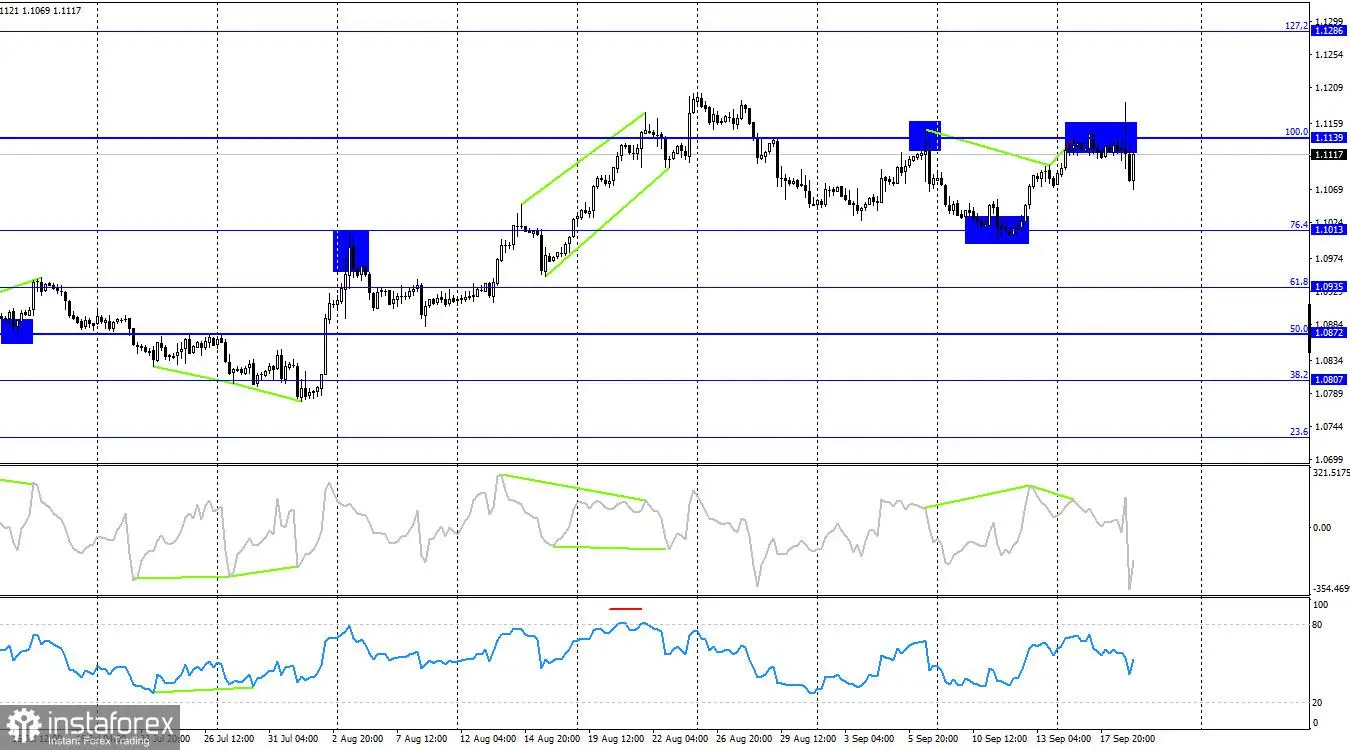Select the blue rectangle at the chart's left edge
1350x750 pixels.
[16, 331]
